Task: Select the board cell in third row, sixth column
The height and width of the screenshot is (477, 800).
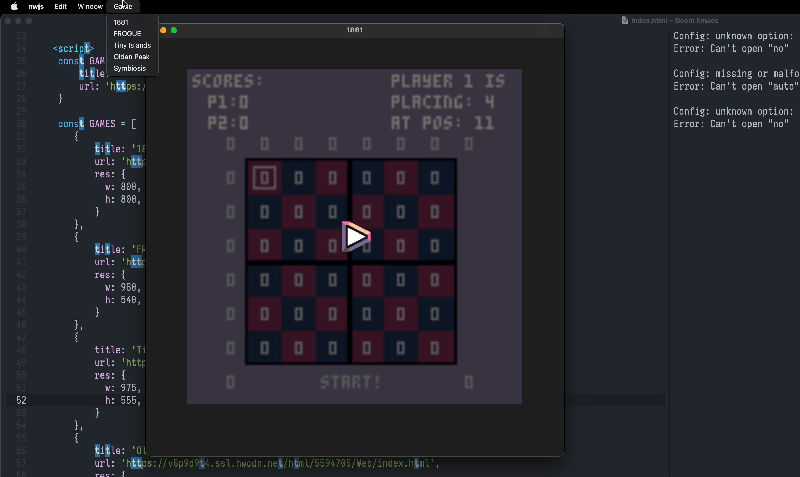Action: (435, 246)
